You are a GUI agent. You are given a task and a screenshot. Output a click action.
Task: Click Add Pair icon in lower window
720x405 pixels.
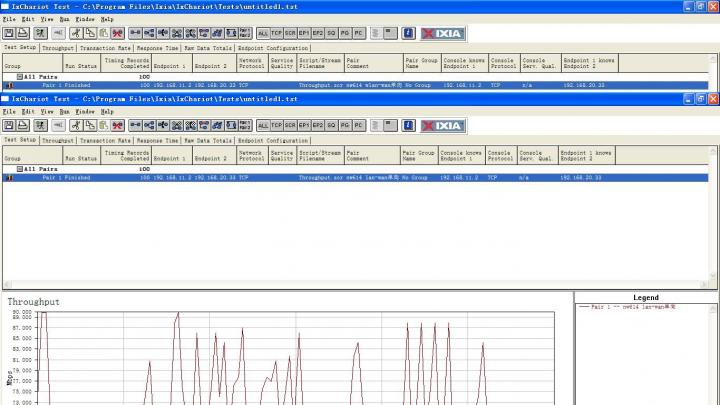click(135, 125)
